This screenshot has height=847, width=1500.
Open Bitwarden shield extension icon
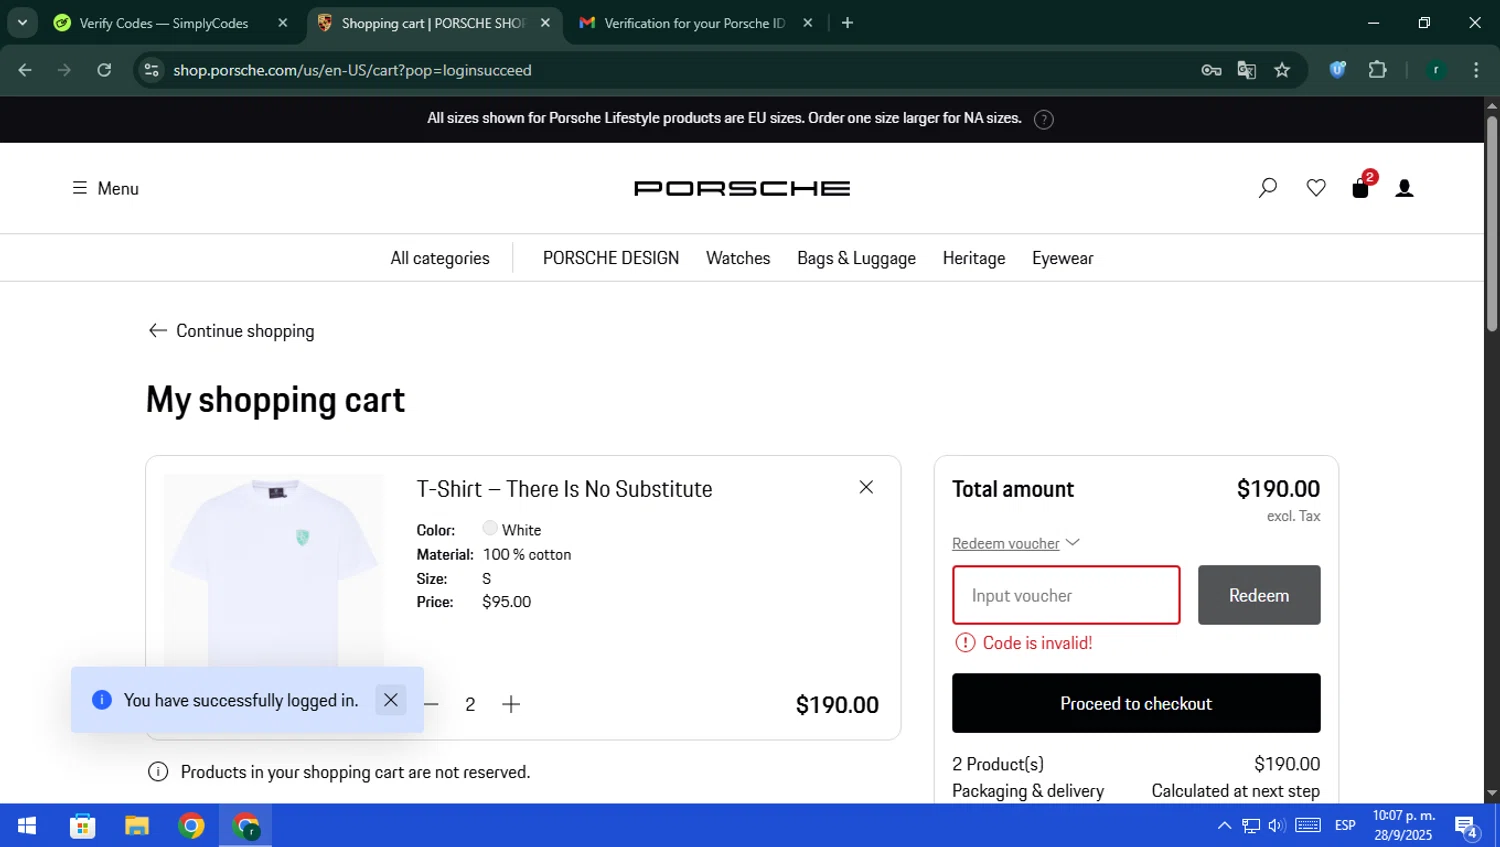[x=1338, y=70]
